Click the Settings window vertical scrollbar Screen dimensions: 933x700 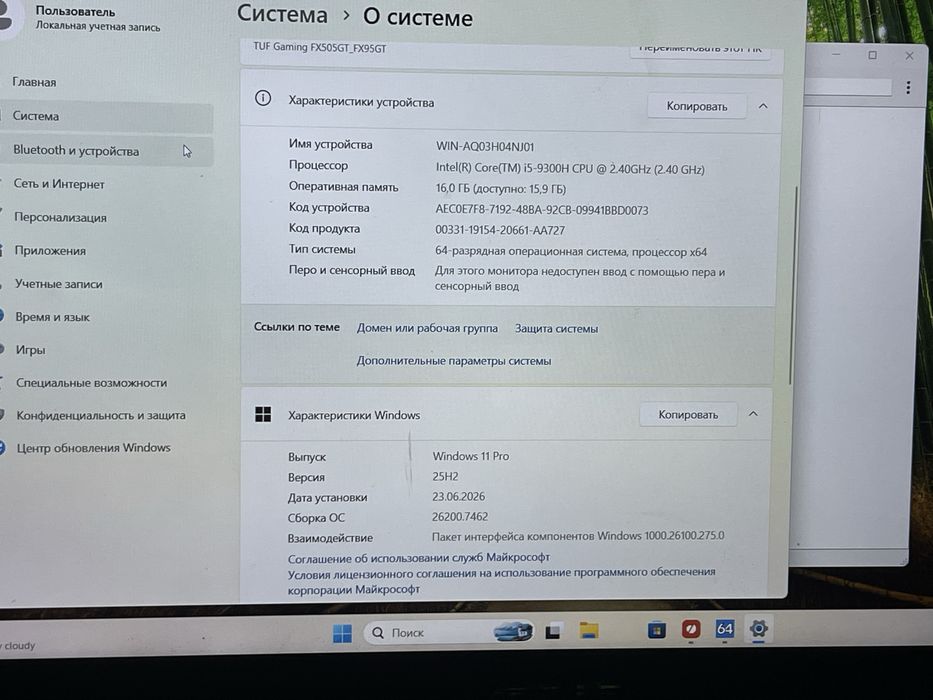791,286
